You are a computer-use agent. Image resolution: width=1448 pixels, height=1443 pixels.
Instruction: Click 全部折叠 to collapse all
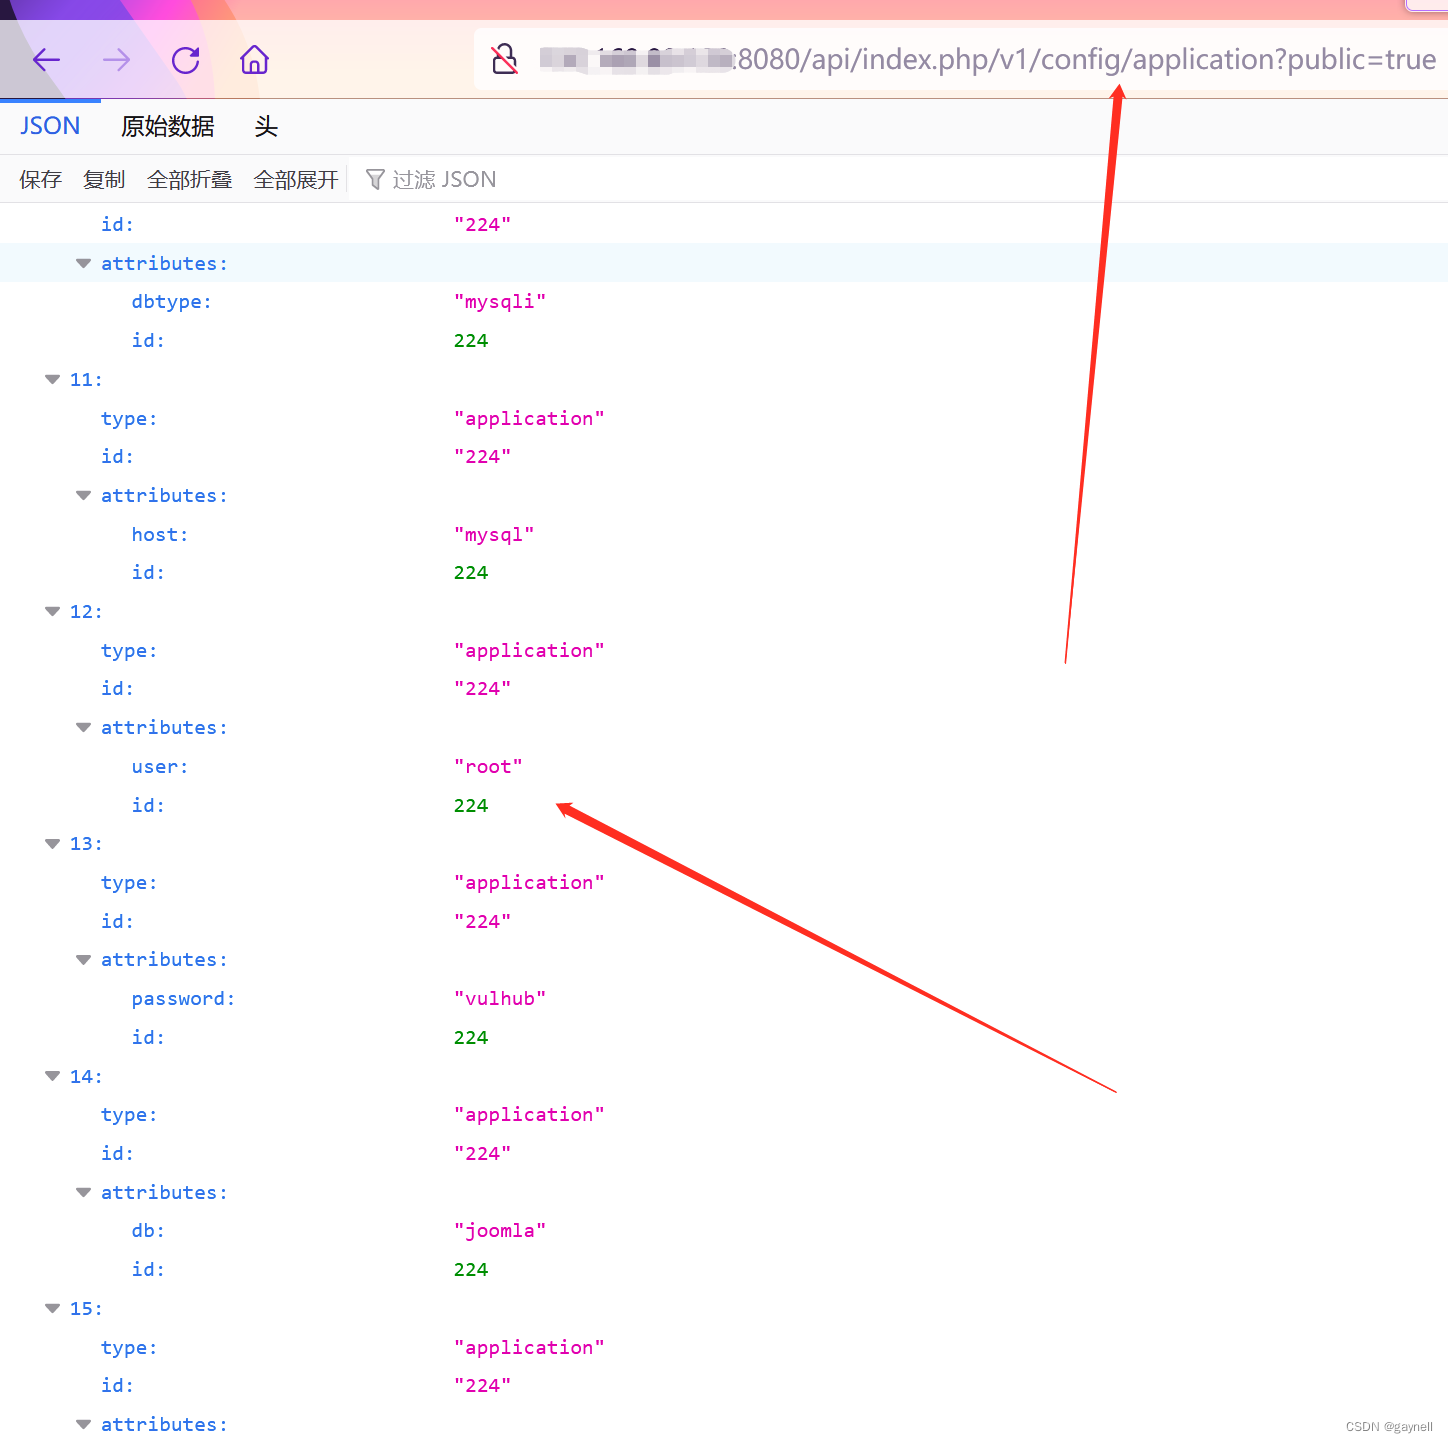[189, 179]
